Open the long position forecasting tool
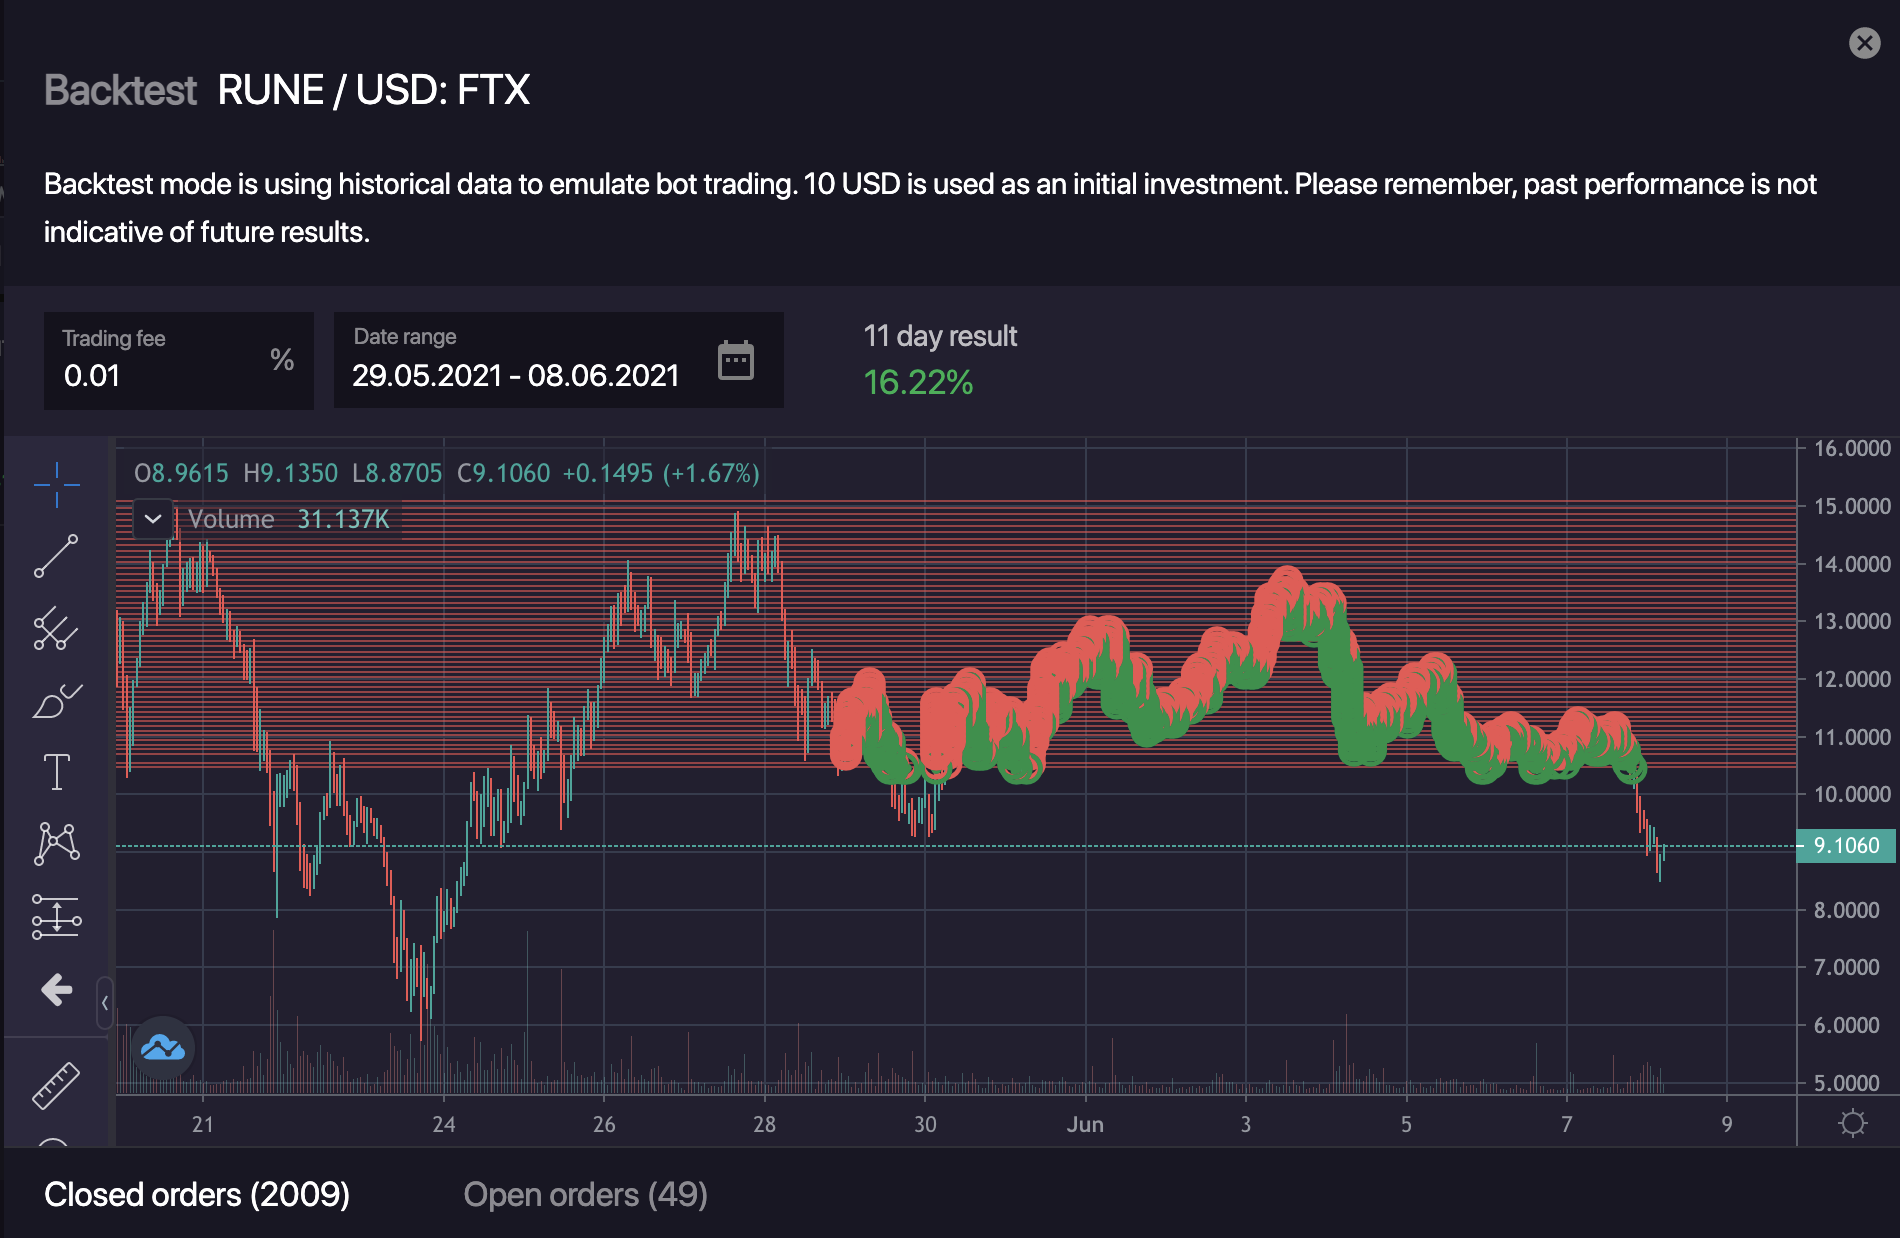 click(x=56, y=916)
